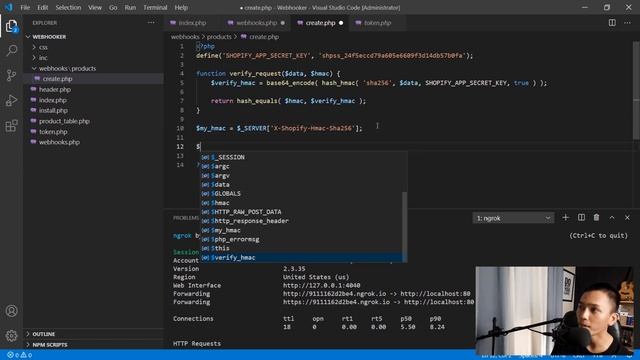Open index.php from the explorer

tap(94, 100)
